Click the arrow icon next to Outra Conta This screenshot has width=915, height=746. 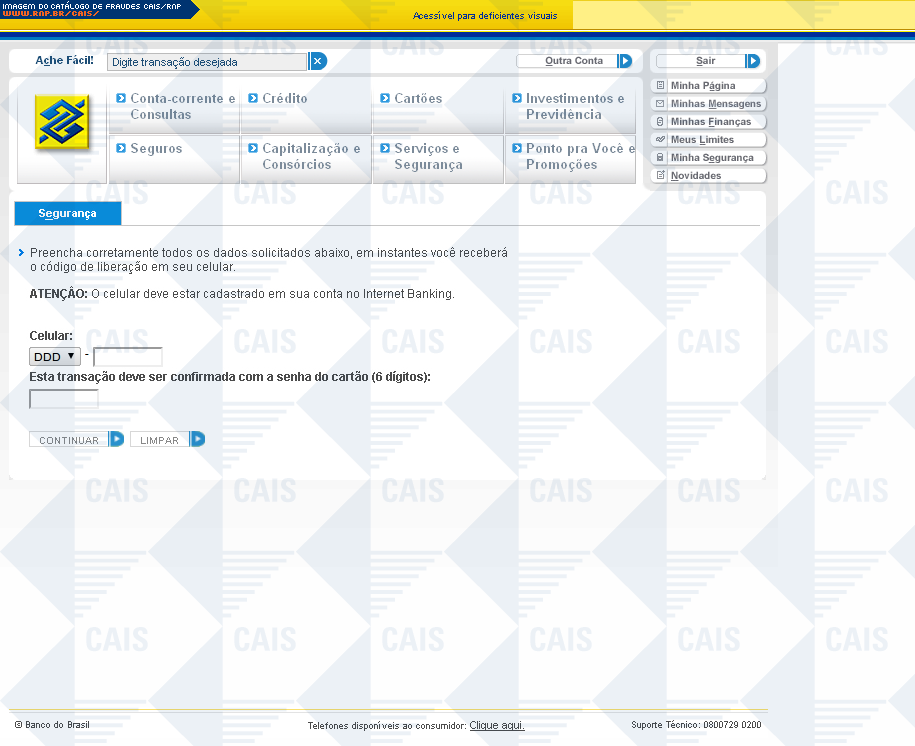[625, 61]
